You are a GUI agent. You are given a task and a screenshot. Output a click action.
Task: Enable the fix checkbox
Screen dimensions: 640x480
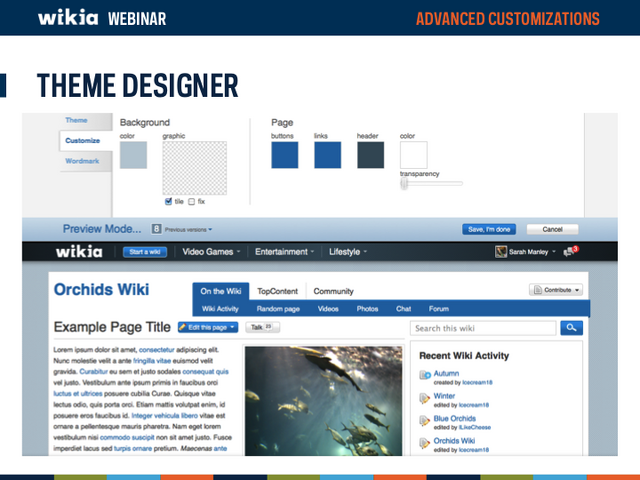coord(191,202)
